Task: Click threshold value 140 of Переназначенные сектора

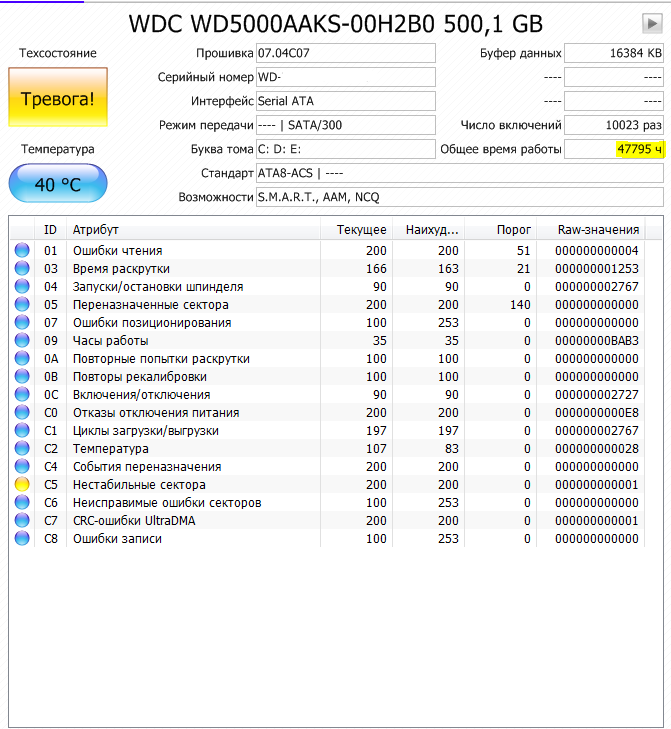Action: click(x=520, y=305)
